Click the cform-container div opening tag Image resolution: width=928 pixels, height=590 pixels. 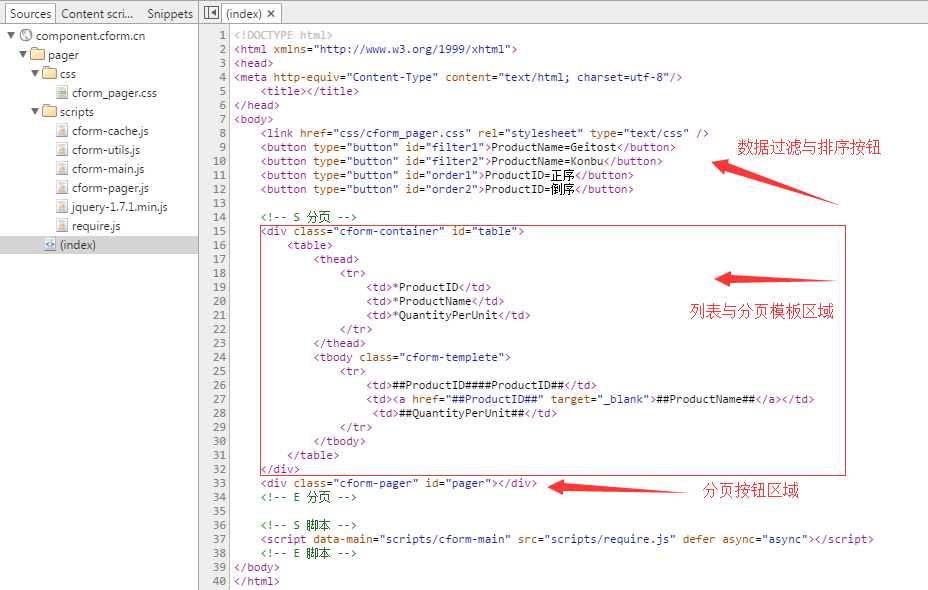(392, 231)
